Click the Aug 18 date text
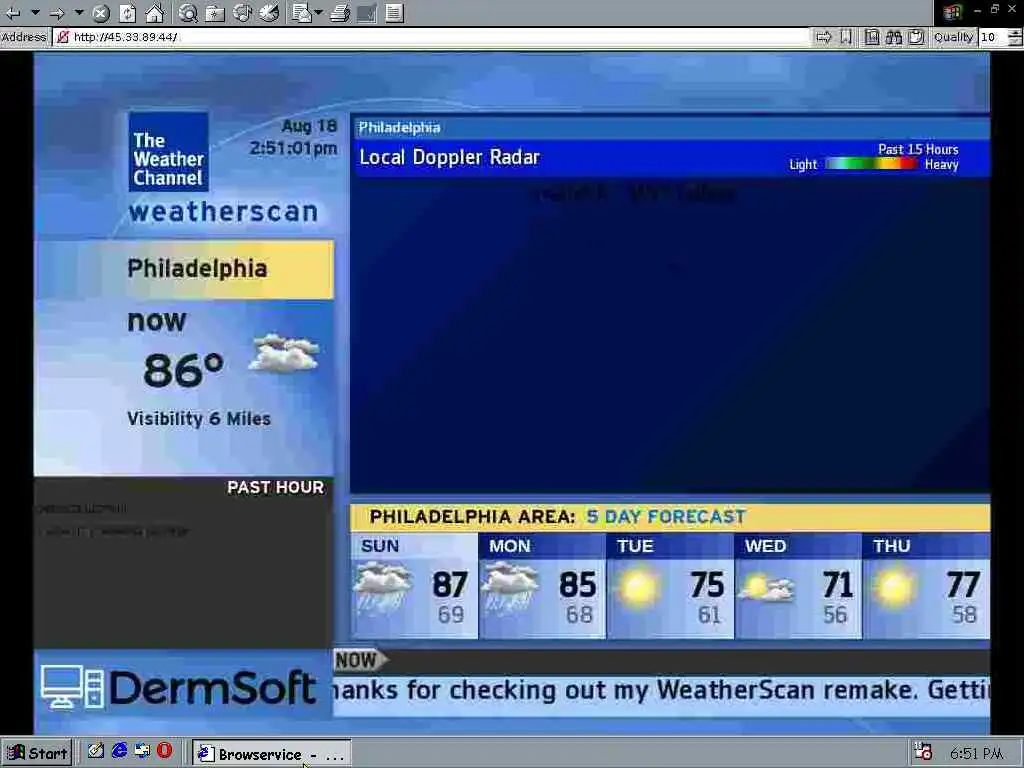Screen dimensions: 1024x768 click(x=310, y=126)
